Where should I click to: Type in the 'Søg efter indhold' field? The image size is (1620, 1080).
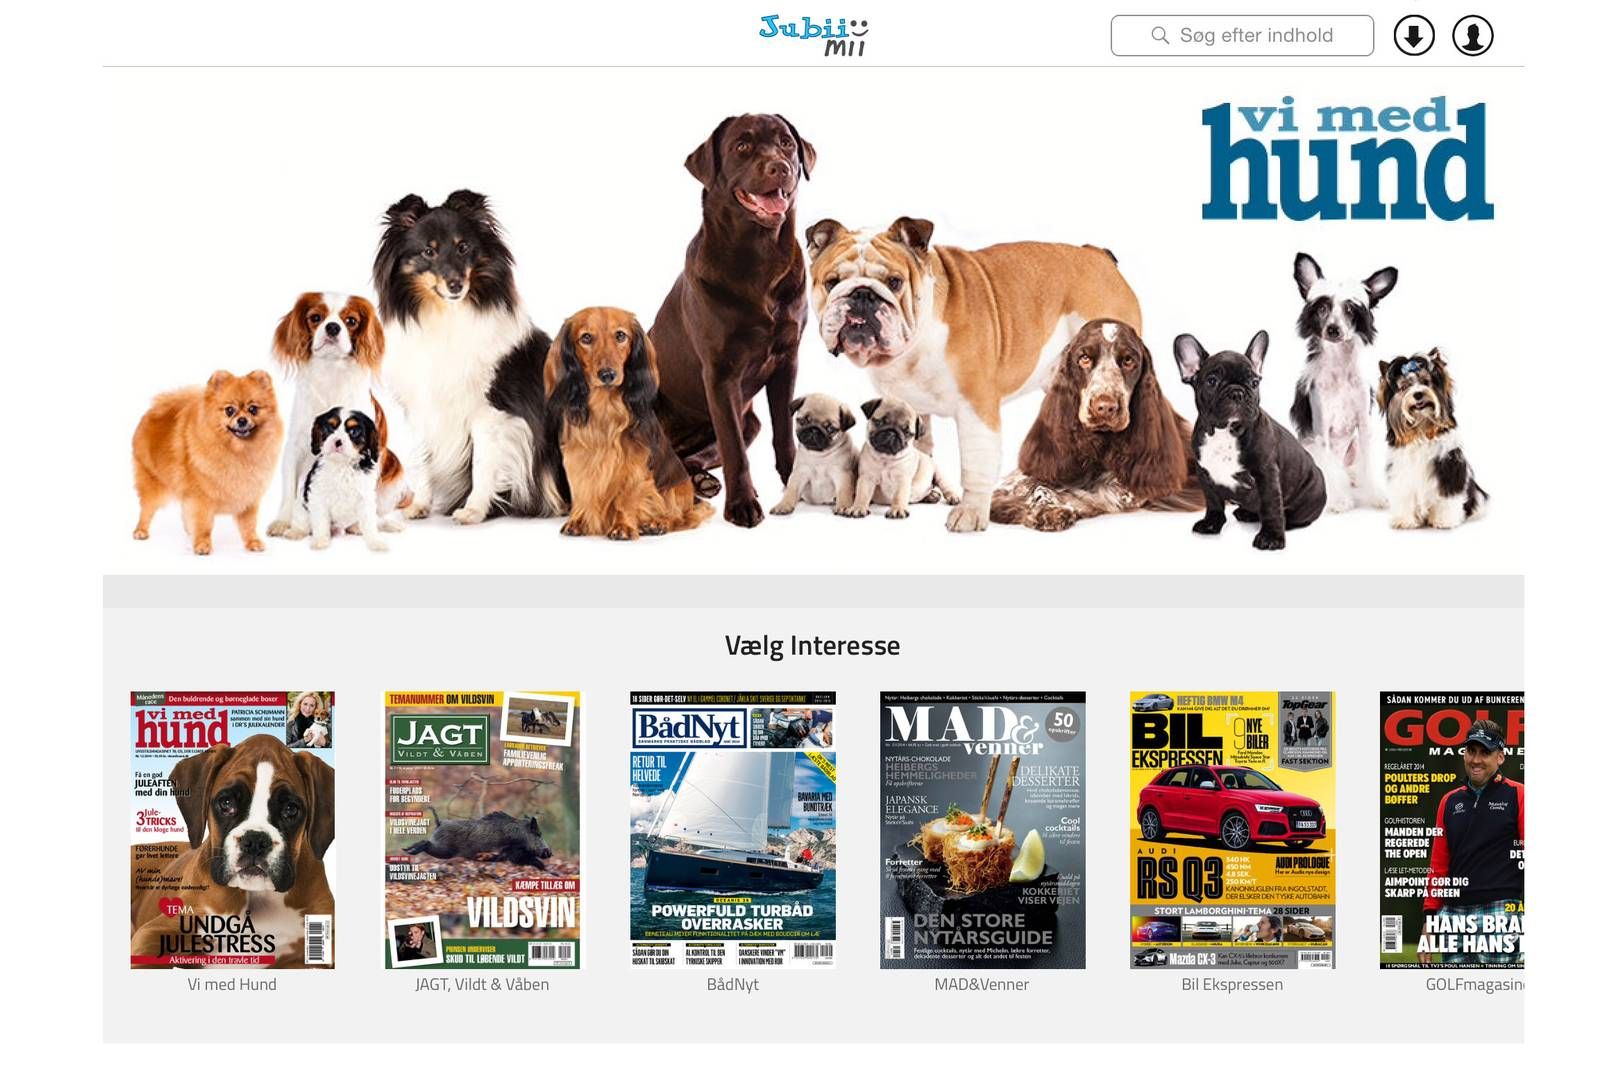pos(1256,36)
